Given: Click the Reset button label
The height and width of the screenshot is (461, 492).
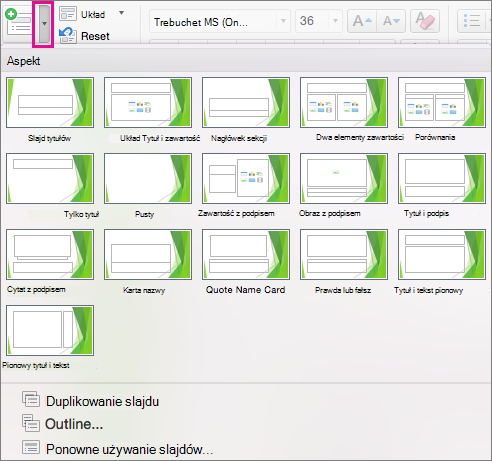Looking at the screenshot, I should 95,36.
